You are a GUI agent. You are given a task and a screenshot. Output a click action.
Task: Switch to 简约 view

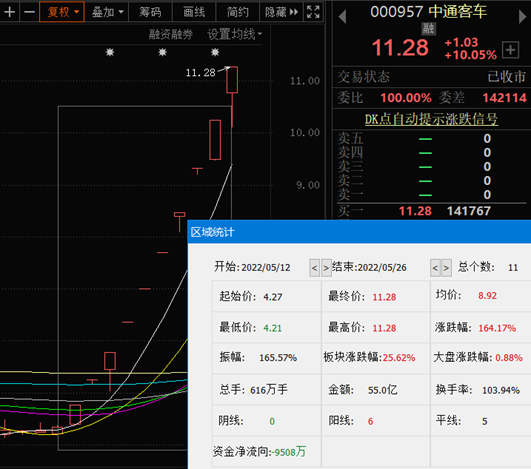(237, 12)
